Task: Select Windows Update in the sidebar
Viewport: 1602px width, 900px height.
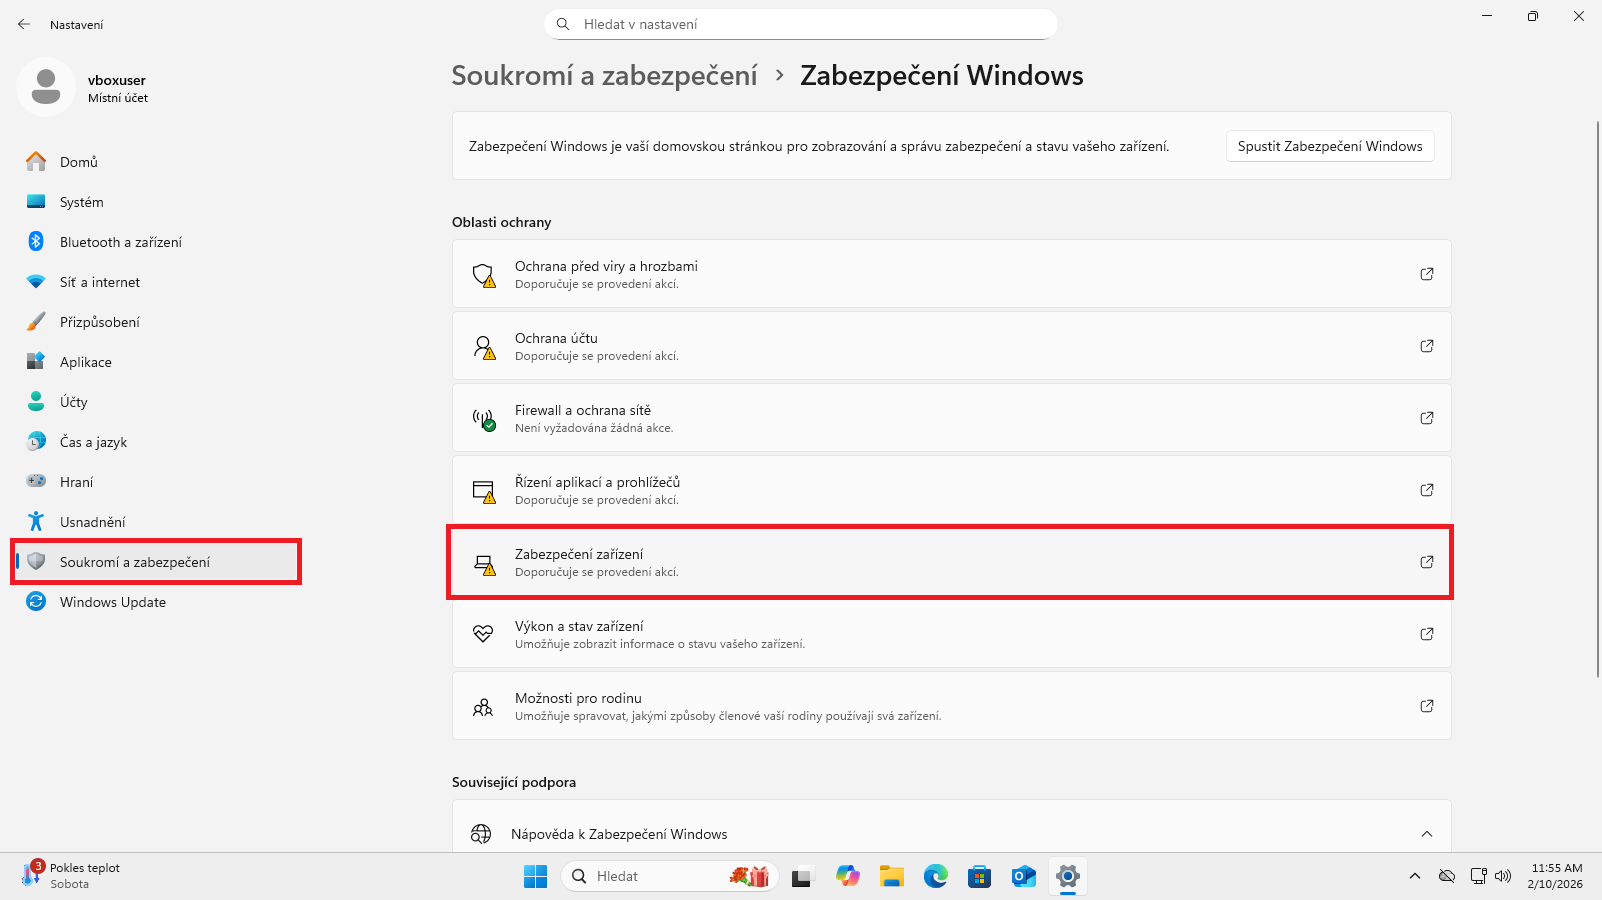Action: (112, 601)
